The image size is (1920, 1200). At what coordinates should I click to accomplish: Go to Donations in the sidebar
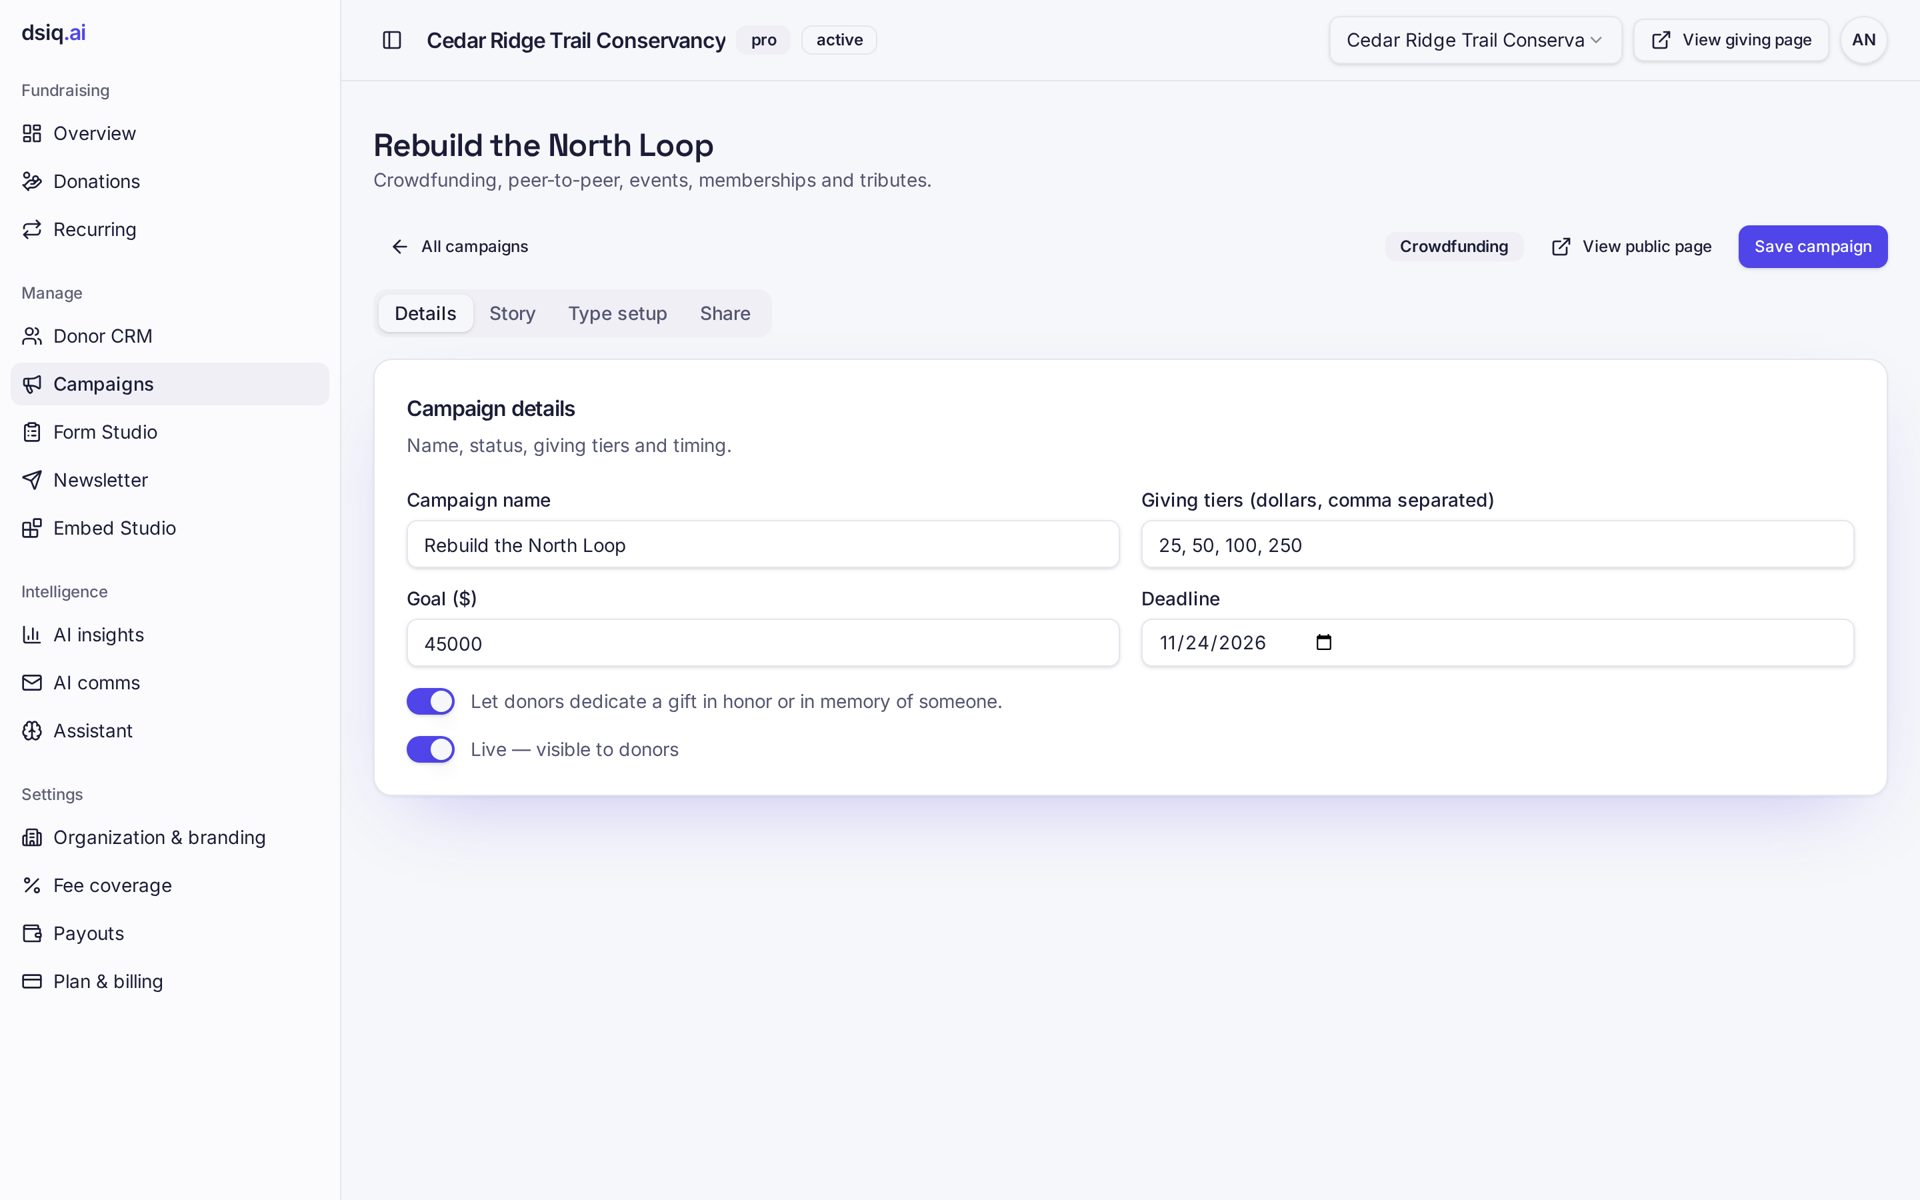(170, 181)
